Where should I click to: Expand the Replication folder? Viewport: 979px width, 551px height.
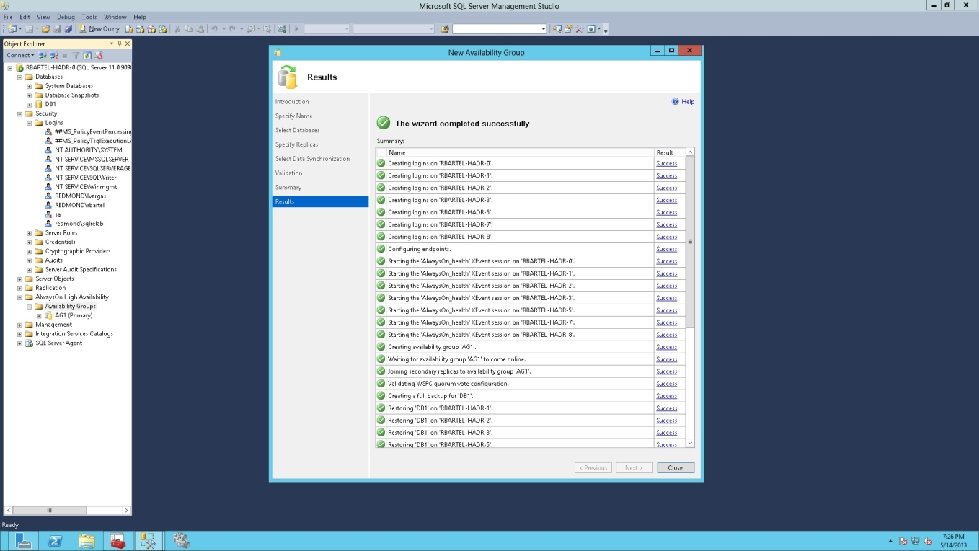click(19, 288)
